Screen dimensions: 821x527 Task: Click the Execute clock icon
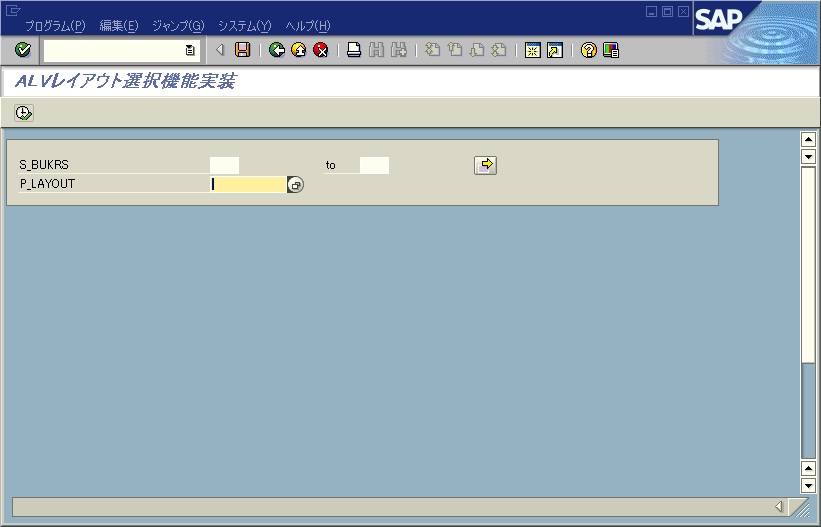24,113
